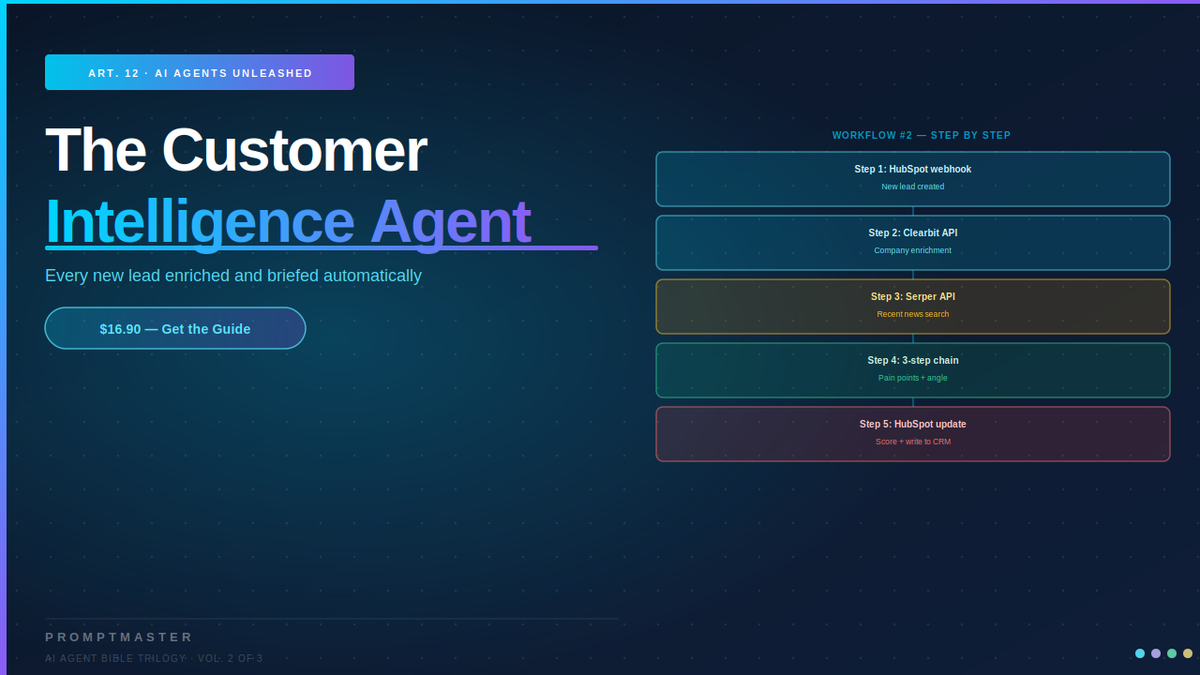The height and width of the screenshot is (675, 1200).
Task: Select the Step 2: Clearbit API card
Action: click(913, 243)
